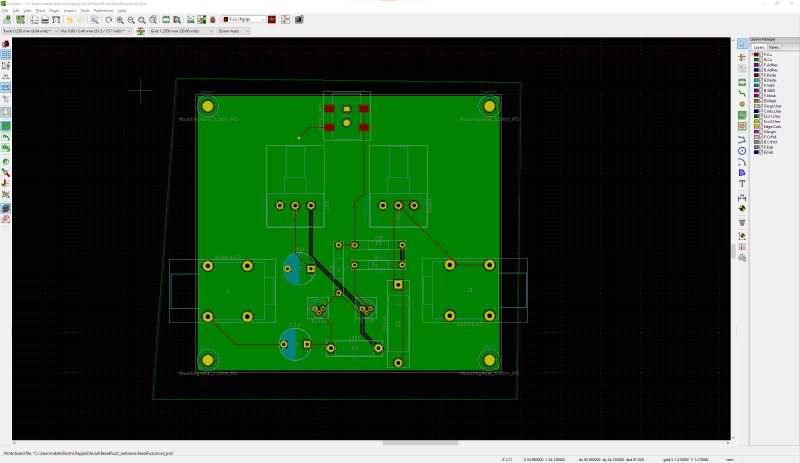This screenshot has height=463, width=800.
Task: Refresh the view with redraw icon
Action: click(x=109, y=19)
